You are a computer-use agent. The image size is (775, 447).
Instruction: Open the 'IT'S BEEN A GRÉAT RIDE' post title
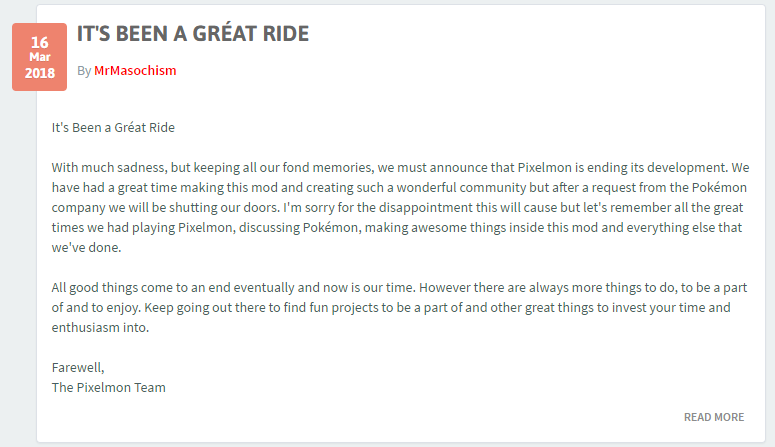click(193, 33)
